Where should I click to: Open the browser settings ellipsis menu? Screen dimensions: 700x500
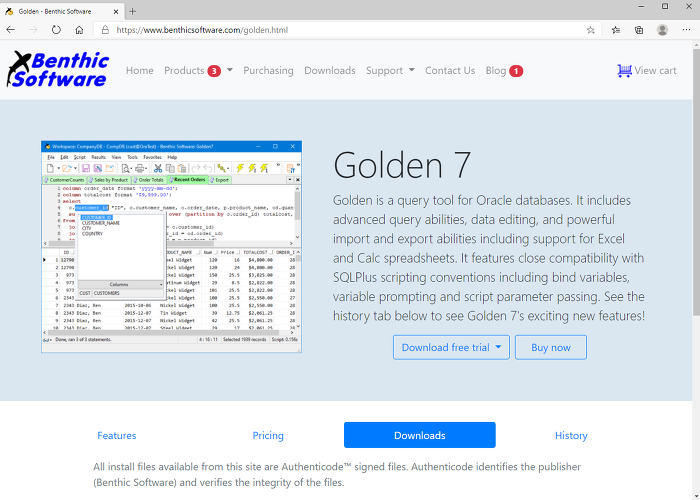pyautogui.click(x=687, y=30)
